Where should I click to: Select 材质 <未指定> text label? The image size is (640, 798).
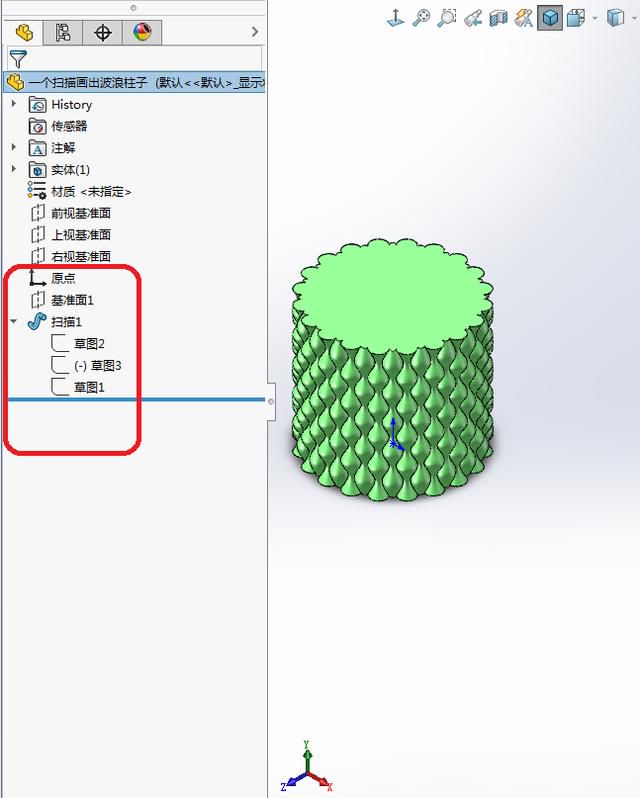[91, 191]
